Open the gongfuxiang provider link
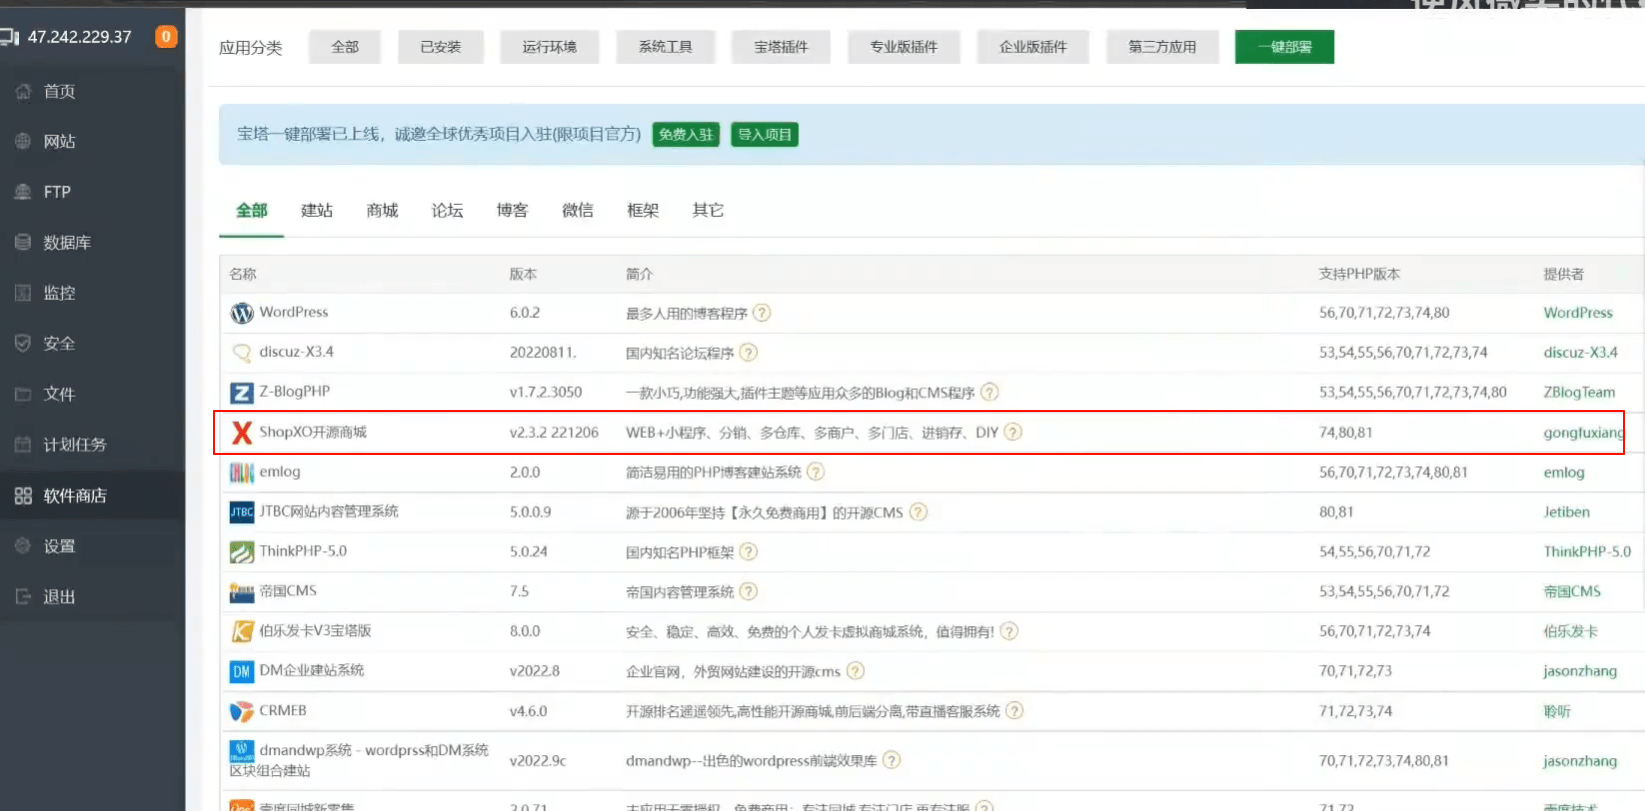1645x811 pixels. pos(1583,433)
